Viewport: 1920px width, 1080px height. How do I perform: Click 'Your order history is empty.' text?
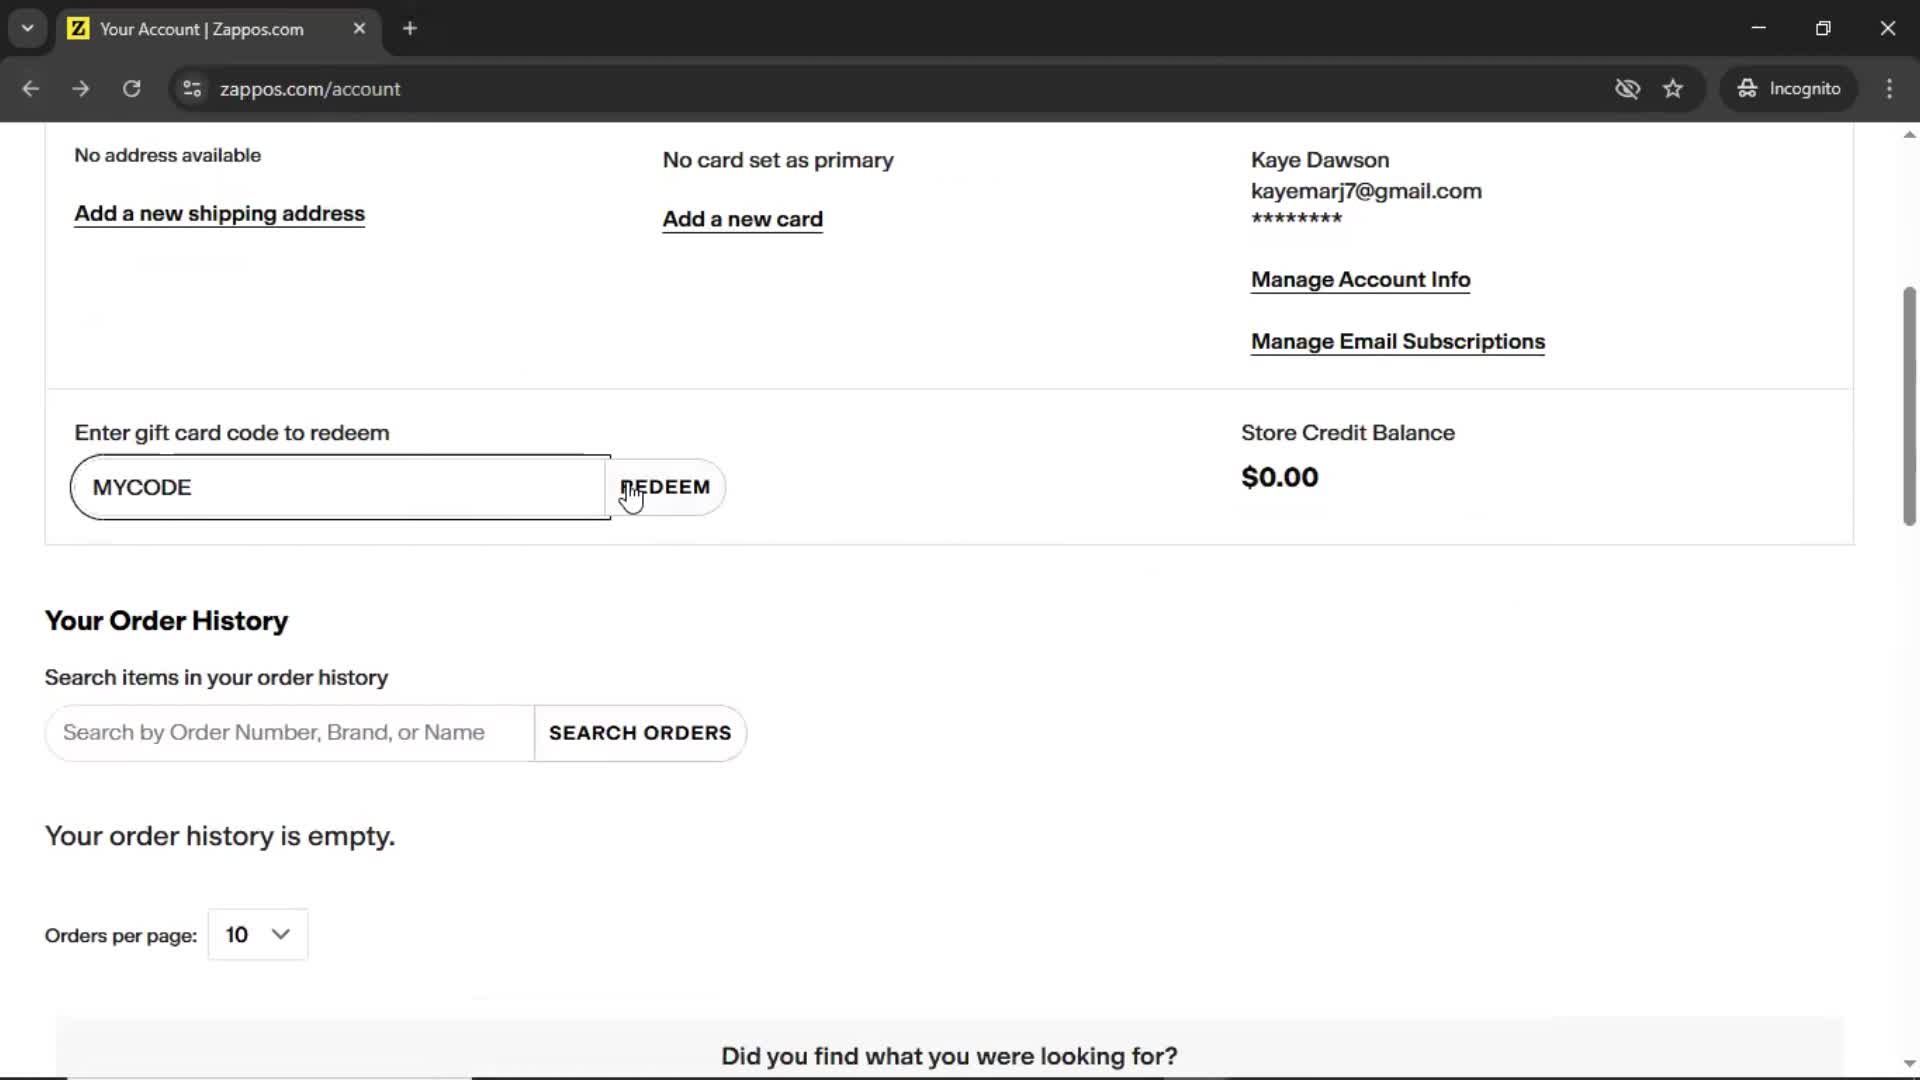tap(220, 836)
